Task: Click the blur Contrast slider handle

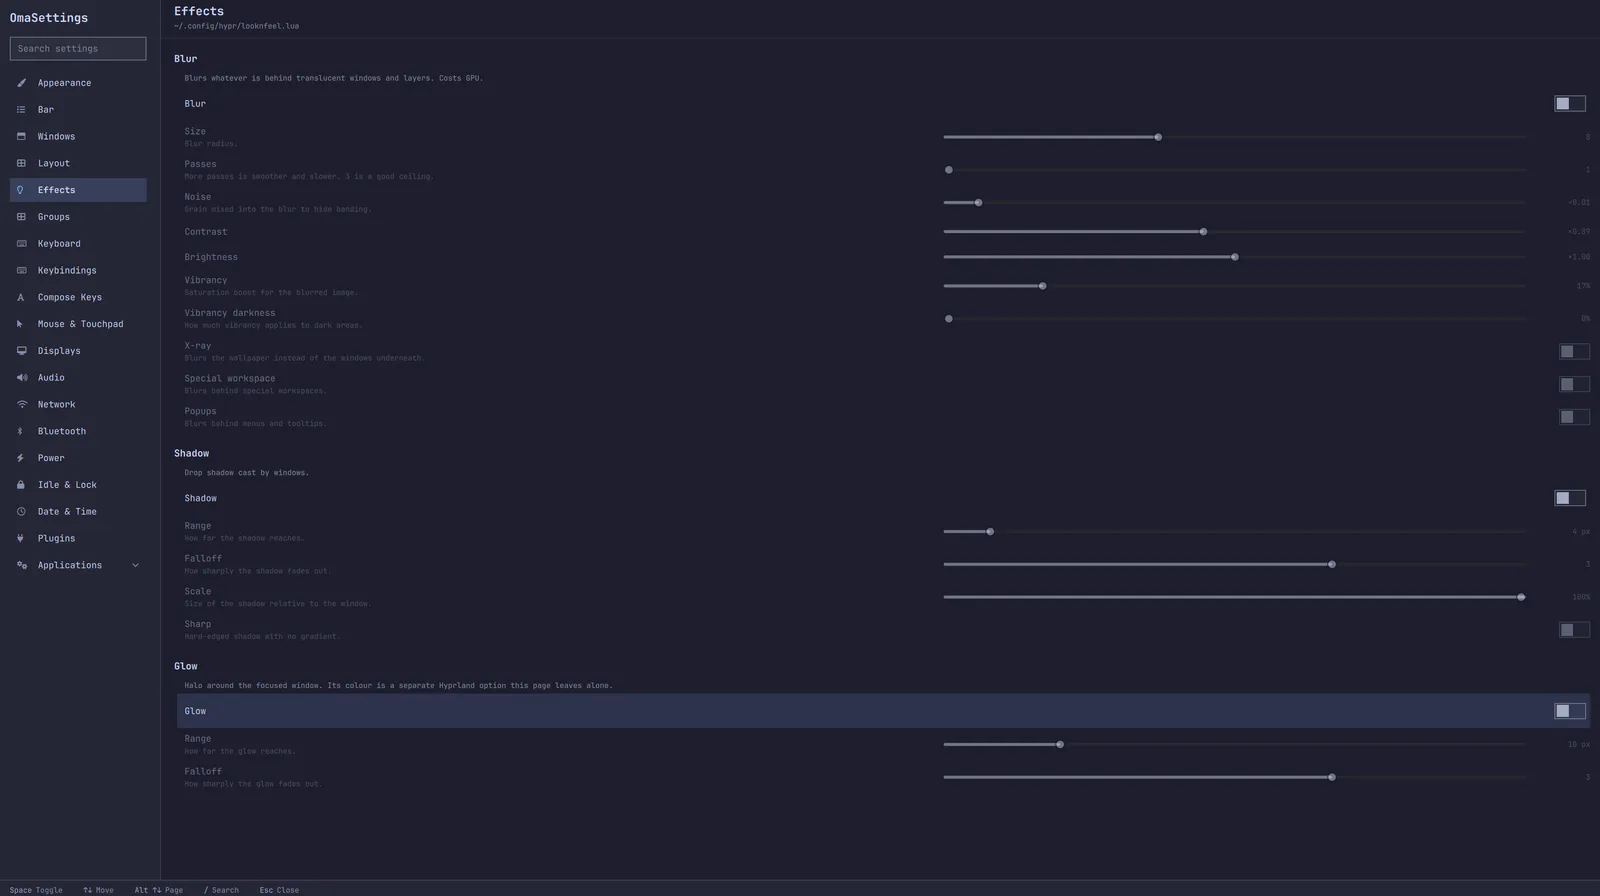Action: click(1203, 232)
